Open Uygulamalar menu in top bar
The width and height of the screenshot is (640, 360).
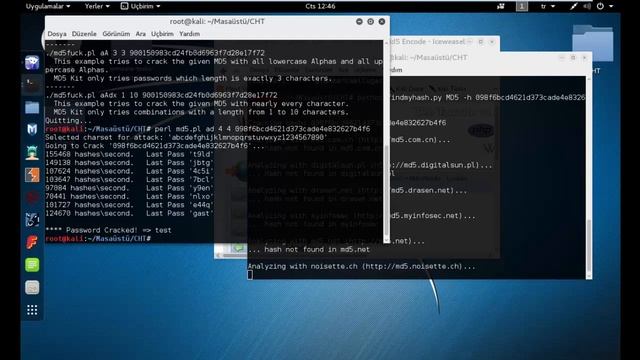(x=48, y=6)
